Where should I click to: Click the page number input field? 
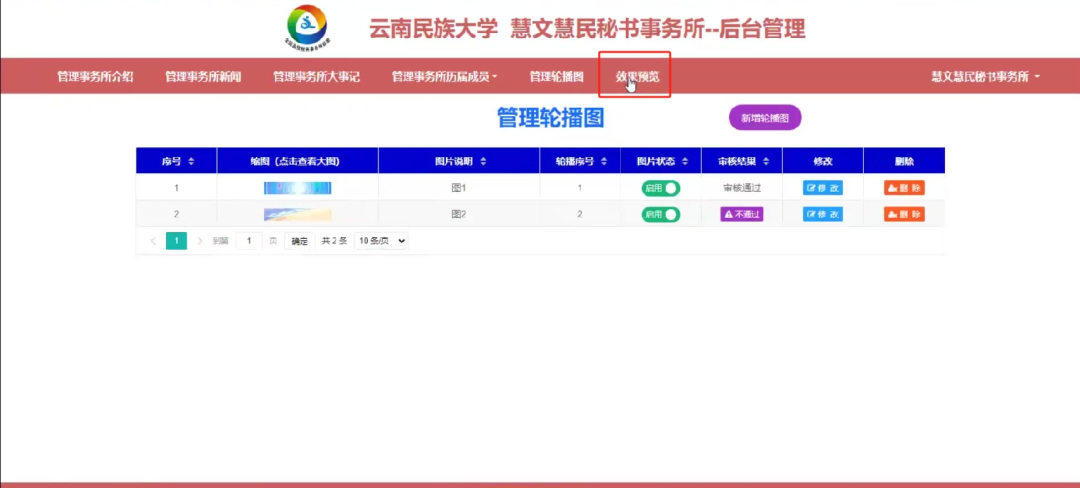coord(249,241)
